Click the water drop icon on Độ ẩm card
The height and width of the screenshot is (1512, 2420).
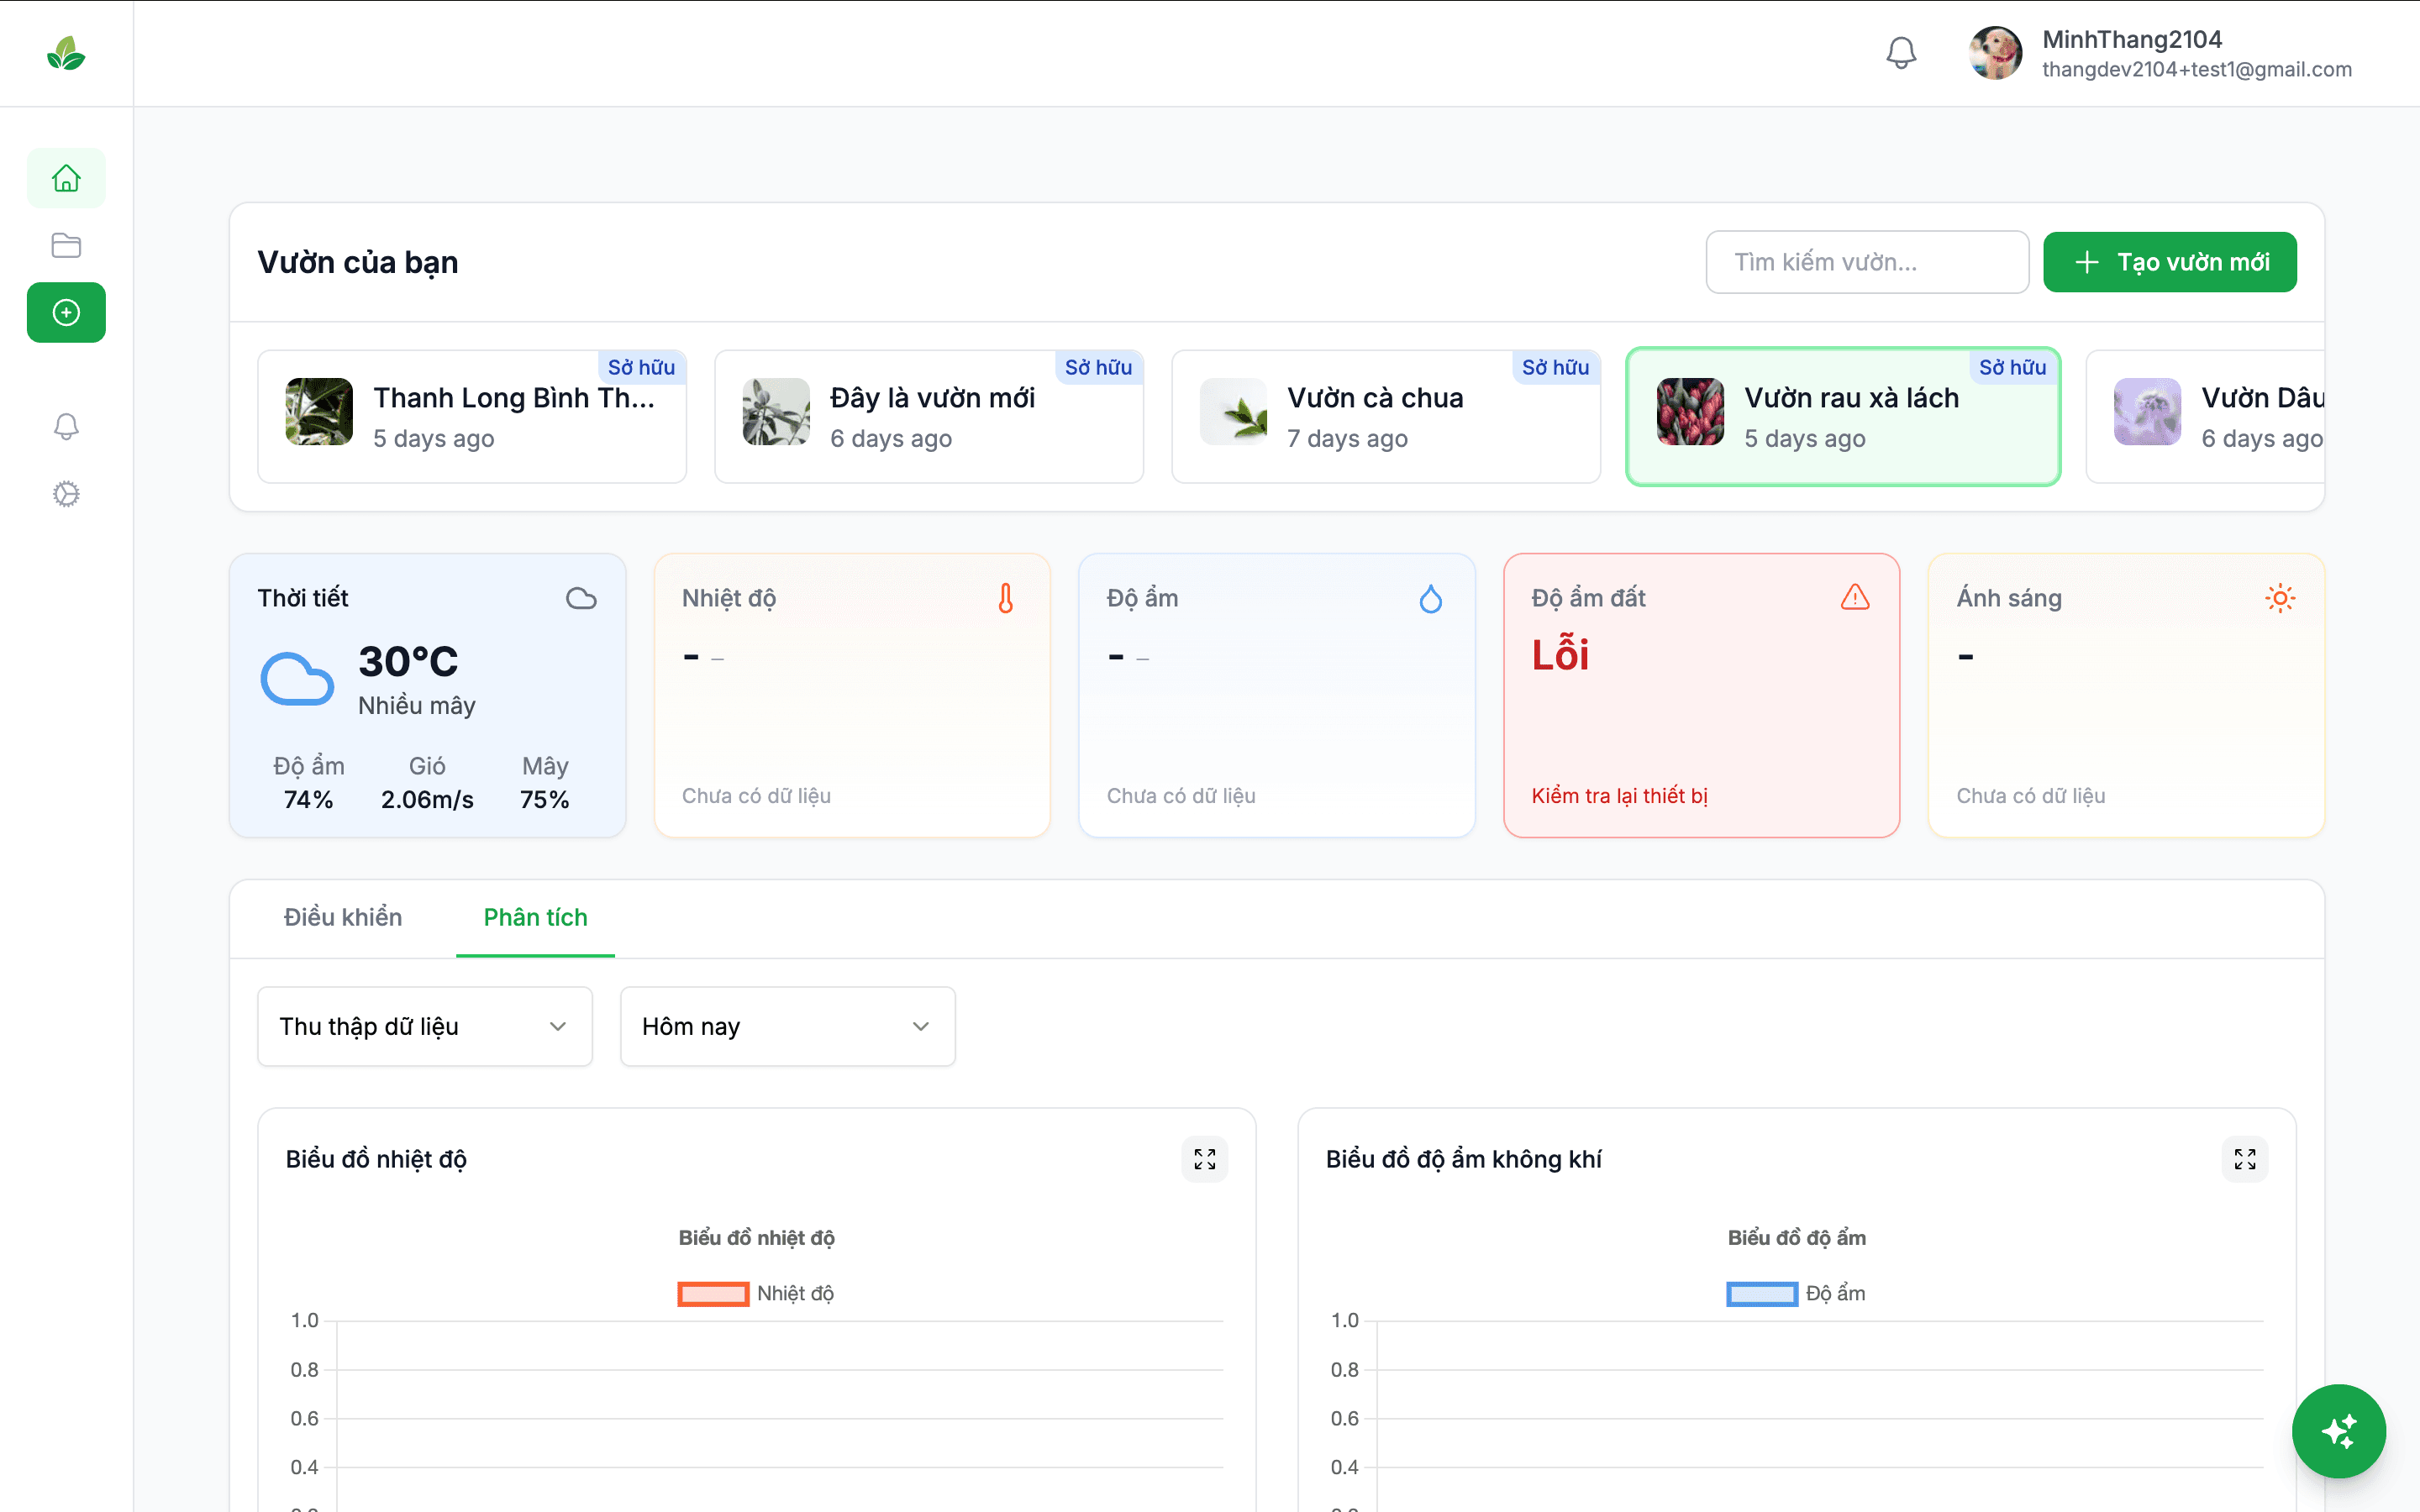[1431, 598]
